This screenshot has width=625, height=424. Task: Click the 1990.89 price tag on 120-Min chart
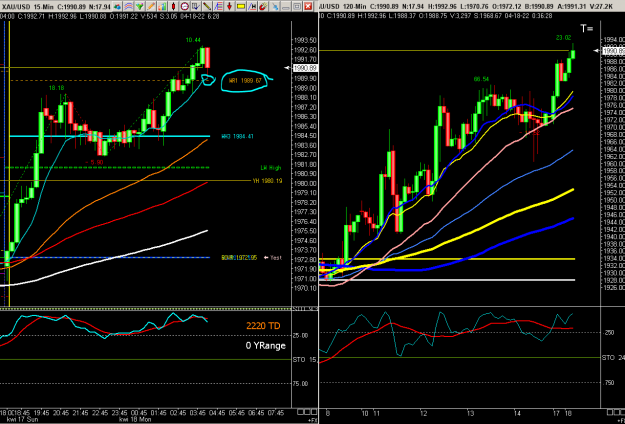(613, 51)
